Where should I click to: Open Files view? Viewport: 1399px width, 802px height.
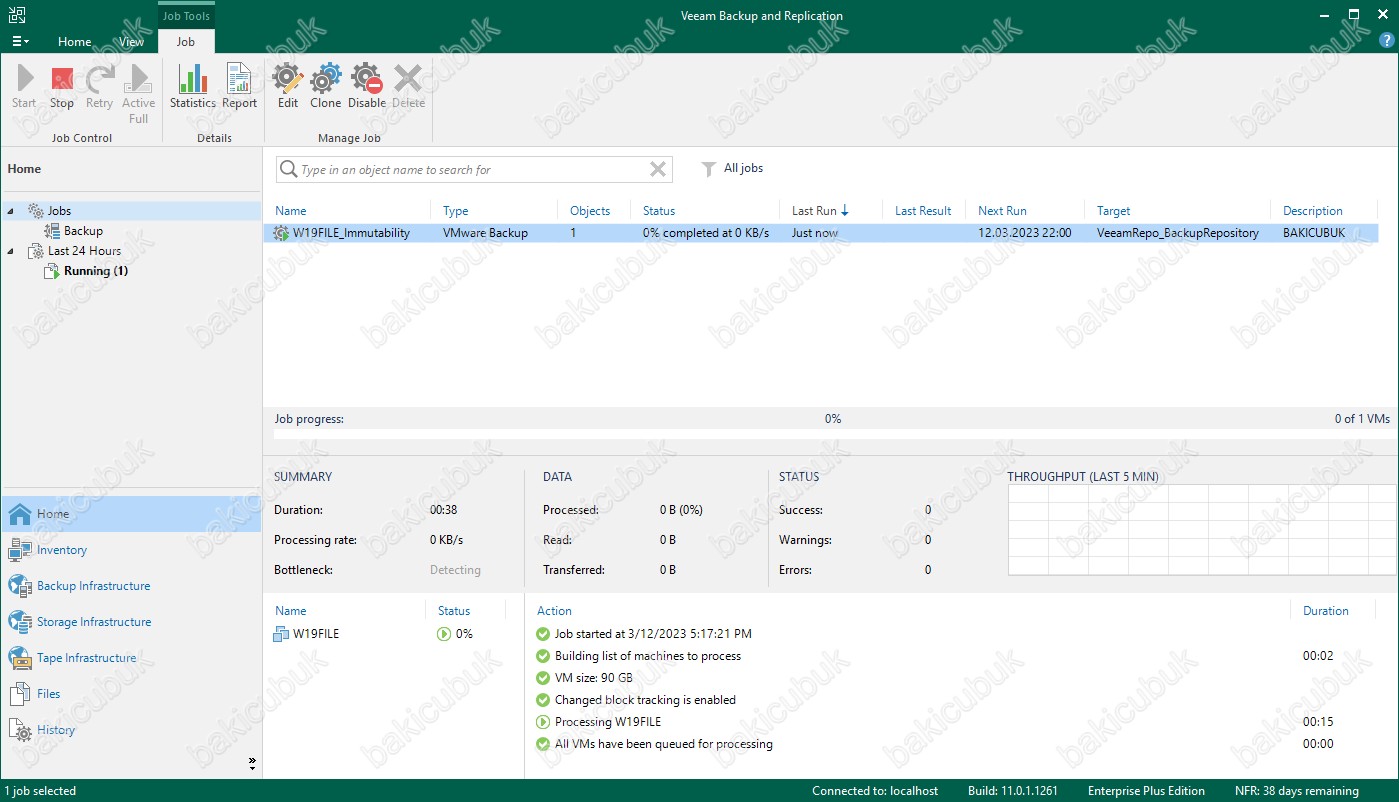coord(131,694)
